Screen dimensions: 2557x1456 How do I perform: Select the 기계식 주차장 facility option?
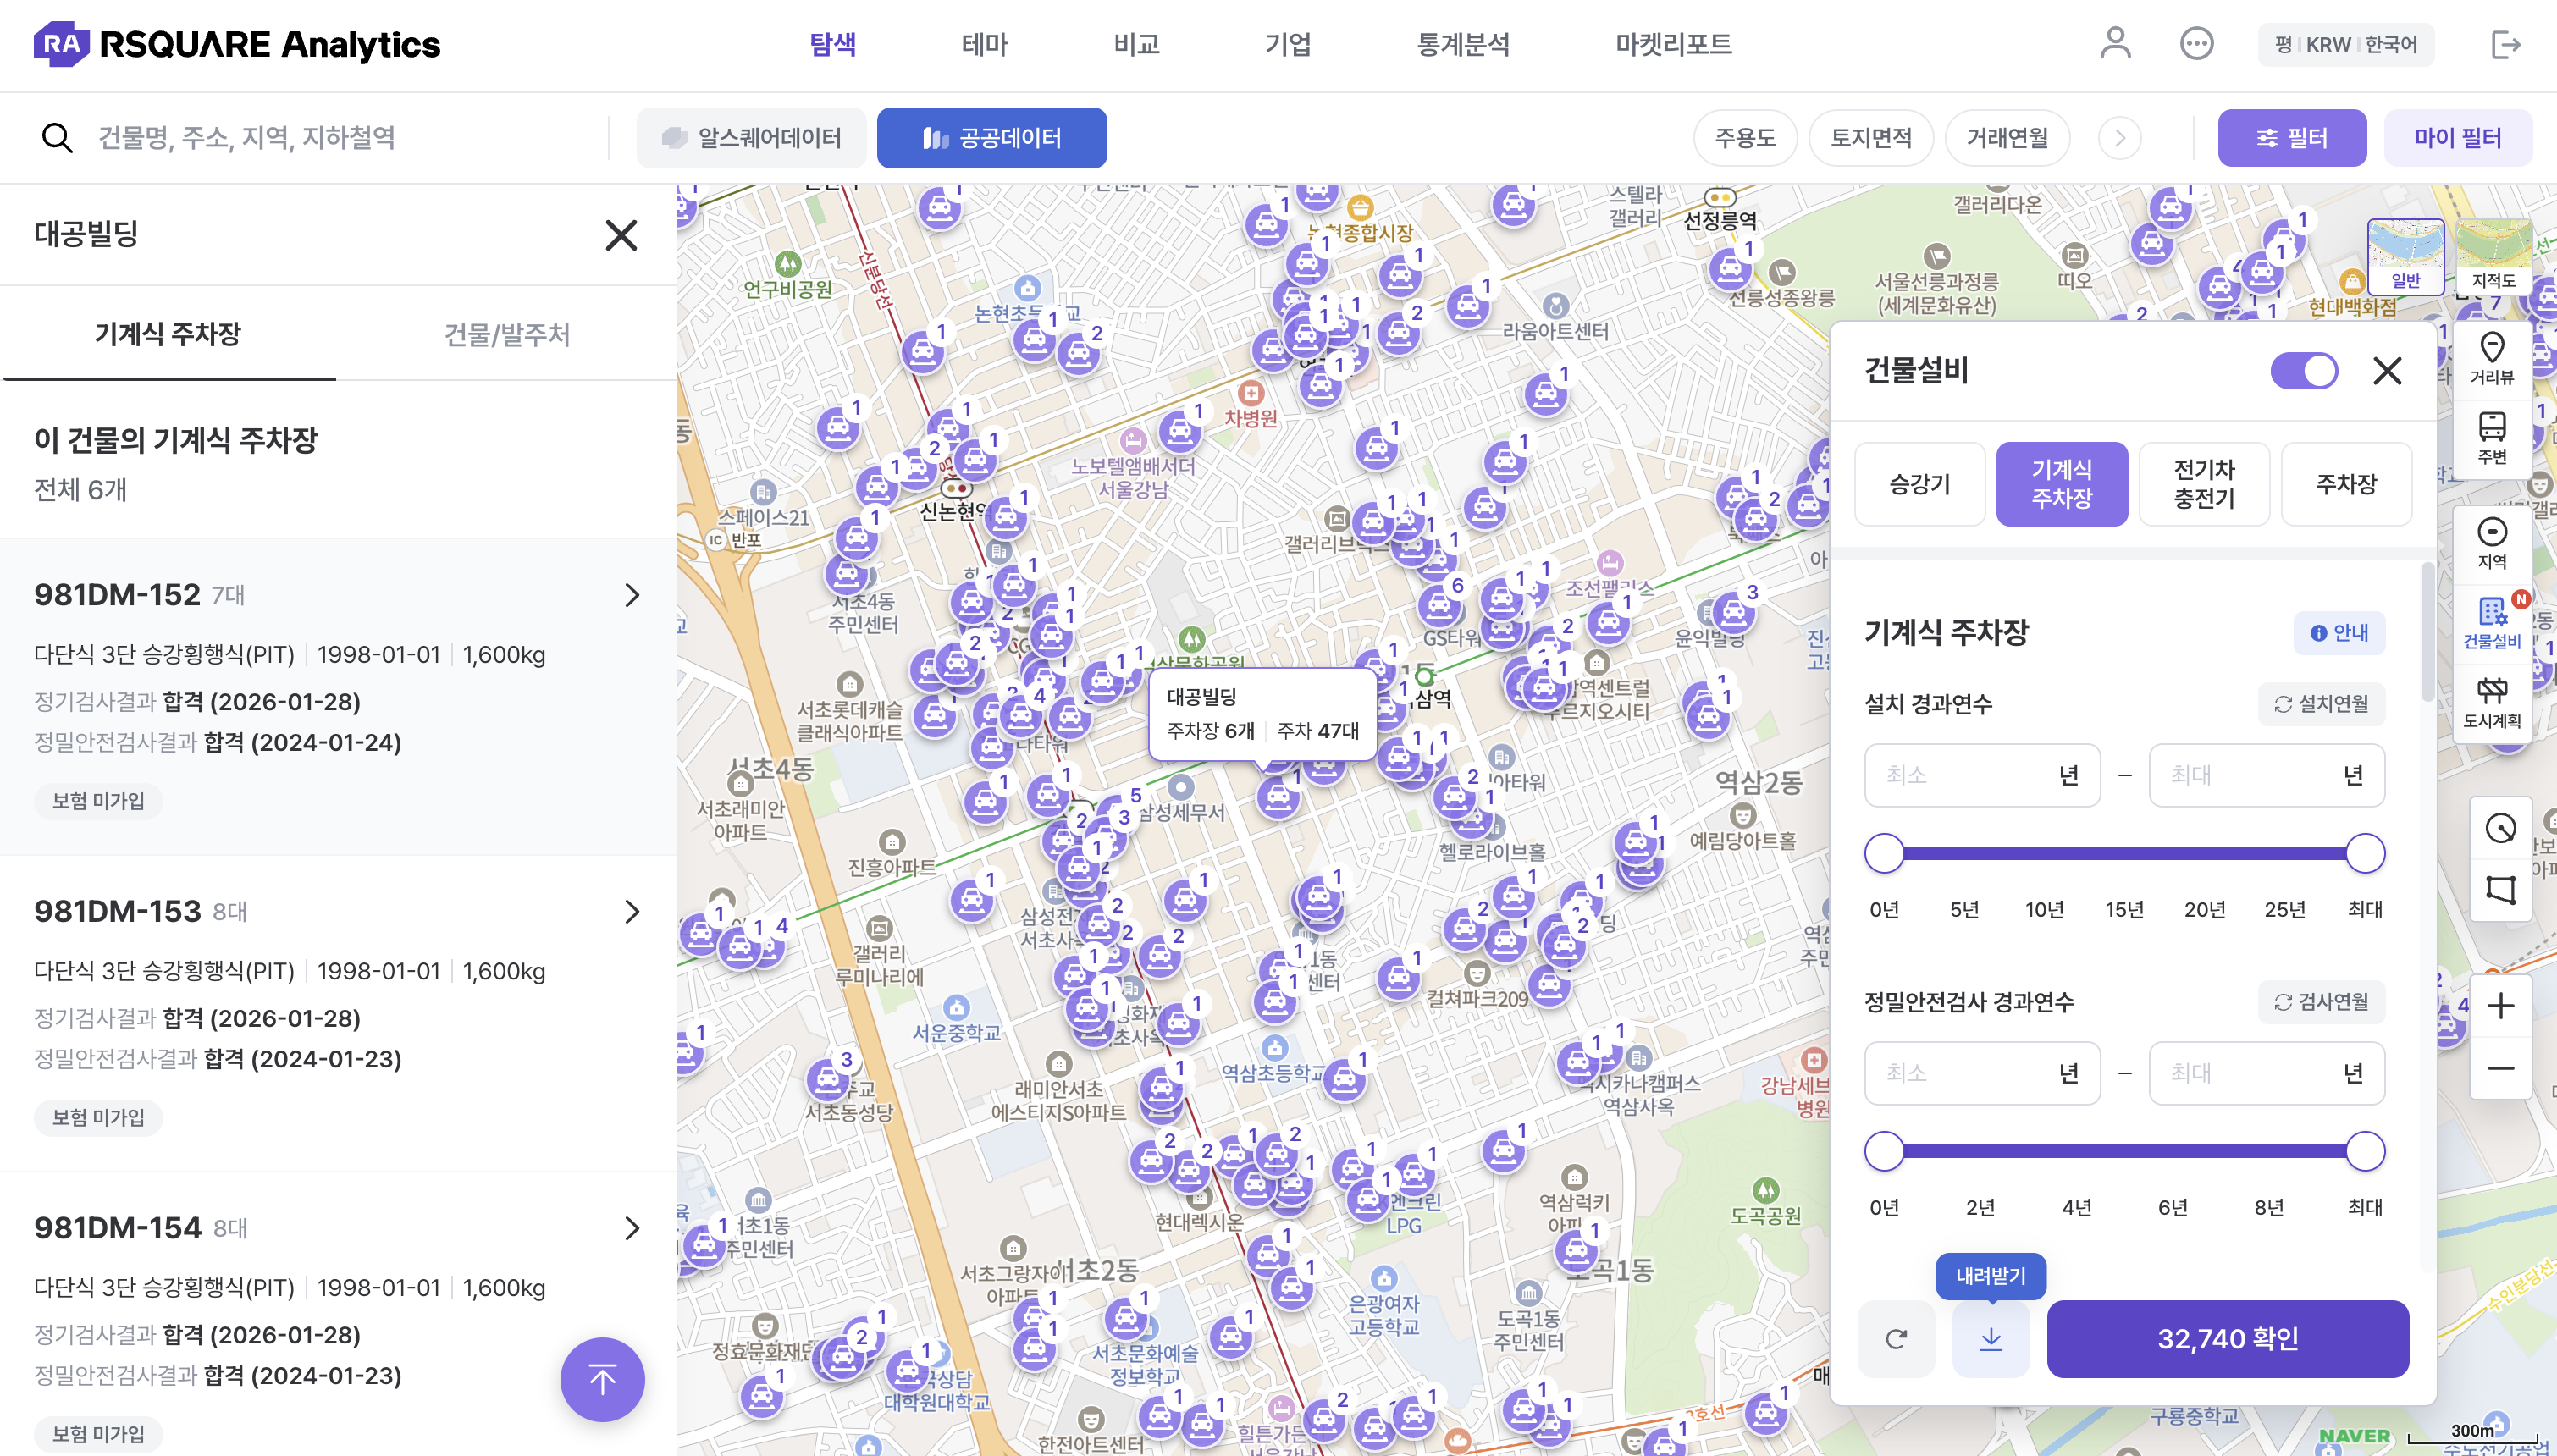tap(2061, 484)
